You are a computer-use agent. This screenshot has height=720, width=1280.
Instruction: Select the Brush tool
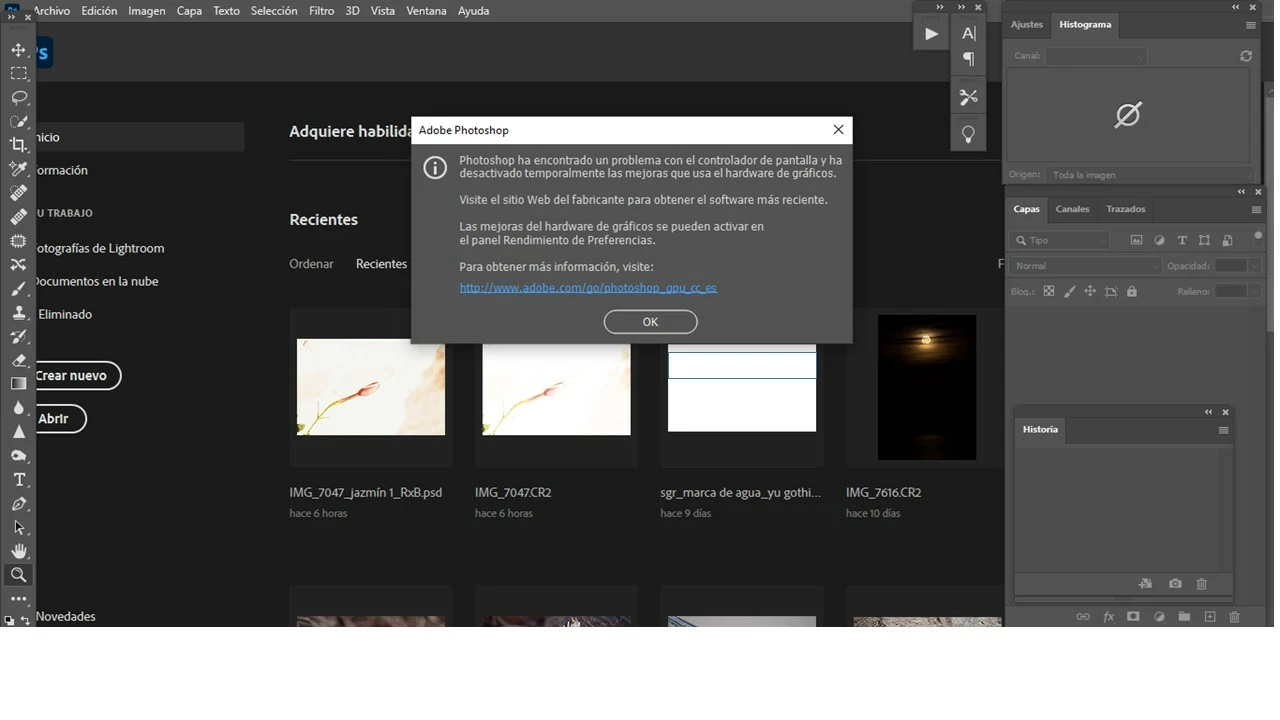click(18, 289)
